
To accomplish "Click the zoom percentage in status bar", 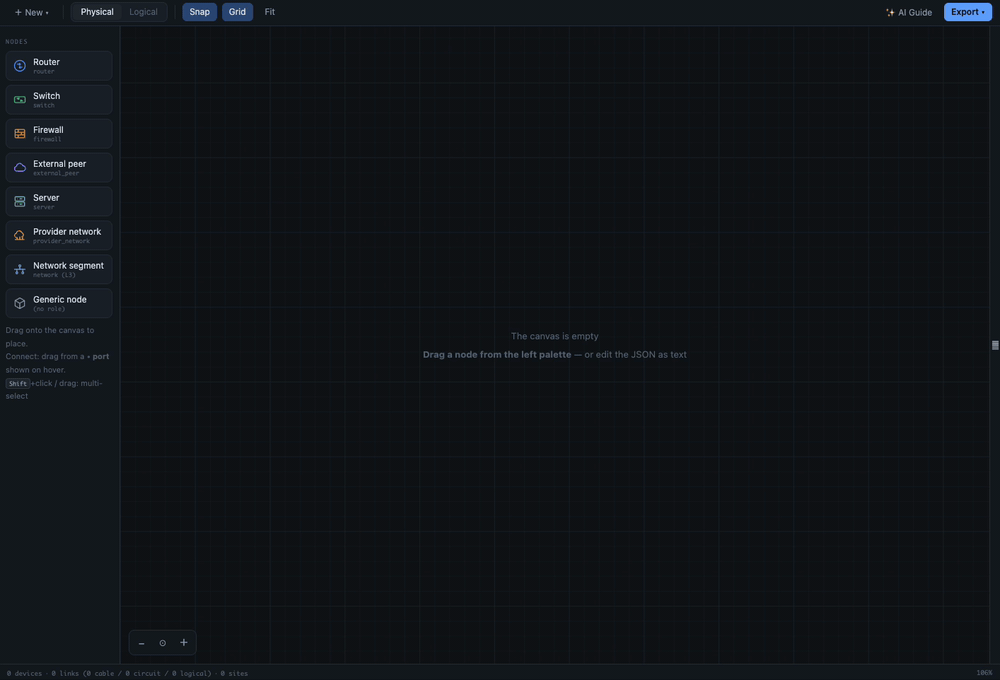I will pyautogui.click(x=984, y=673).
